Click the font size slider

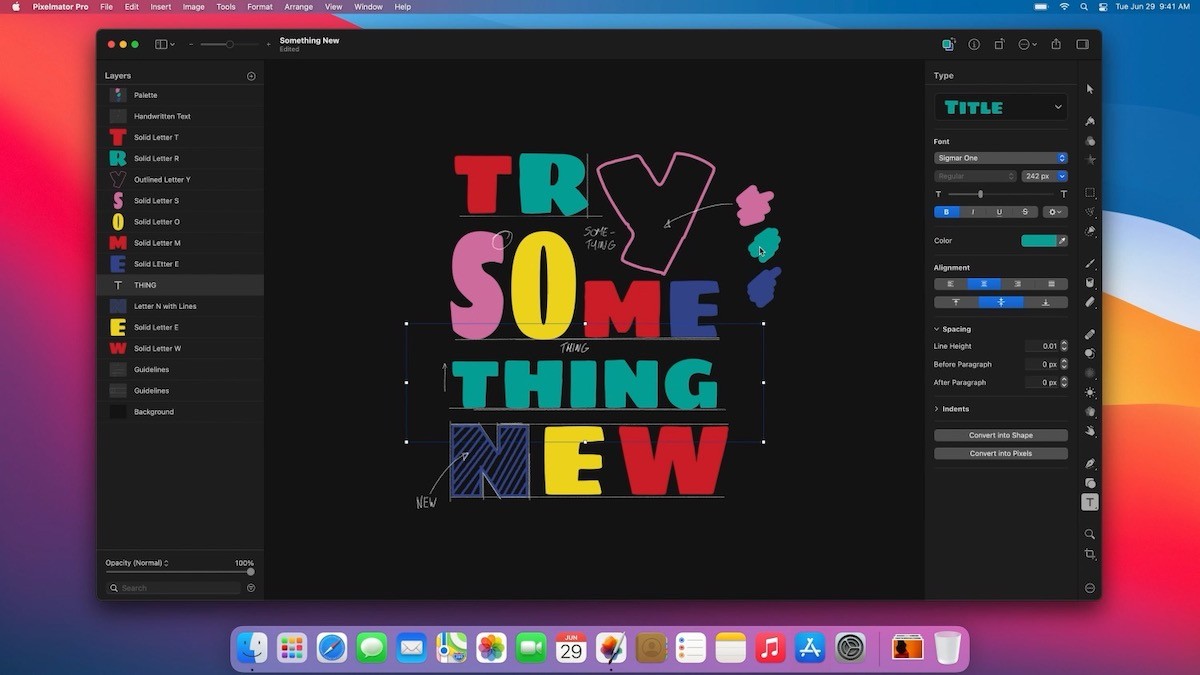coord(1000,194)
